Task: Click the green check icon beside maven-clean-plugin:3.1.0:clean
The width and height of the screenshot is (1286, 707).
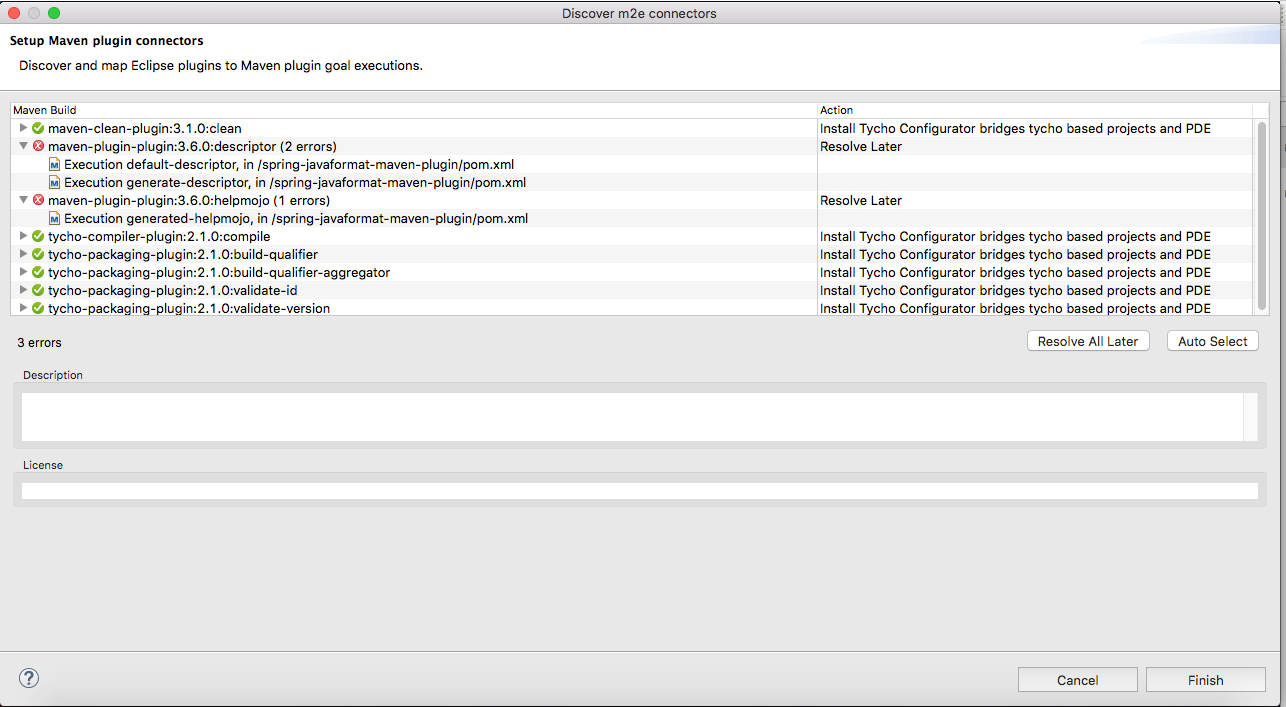Action: click(x=38, y=128)
